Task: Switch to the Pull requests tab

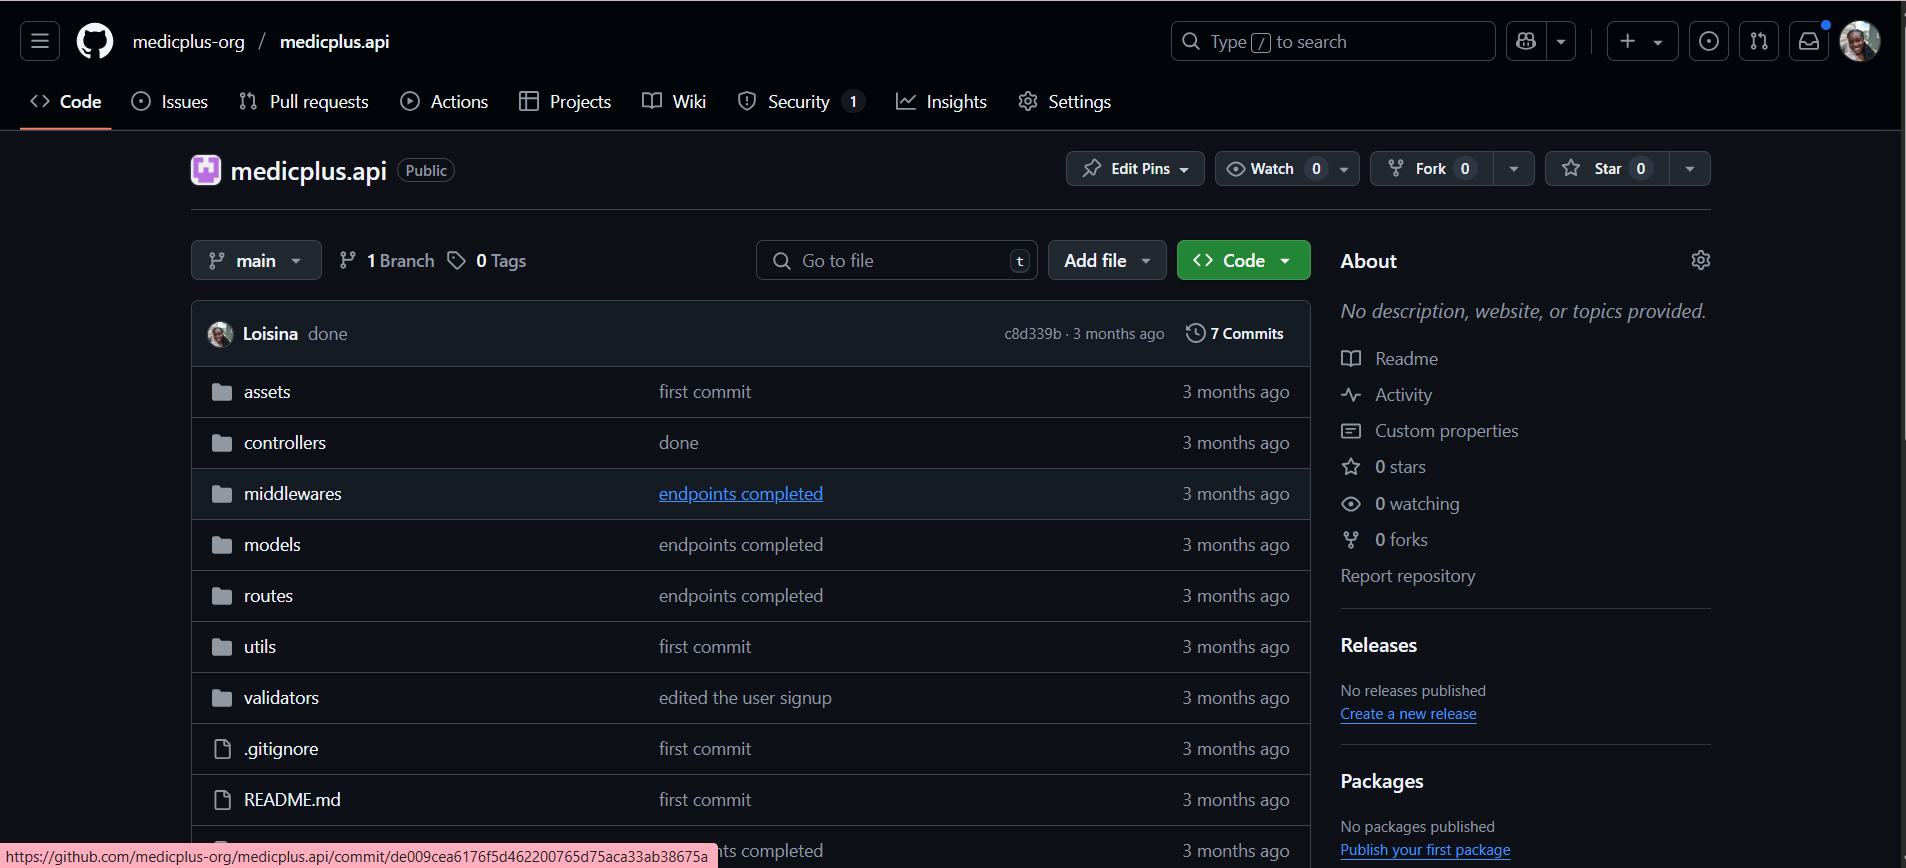Action: [304, 101]
